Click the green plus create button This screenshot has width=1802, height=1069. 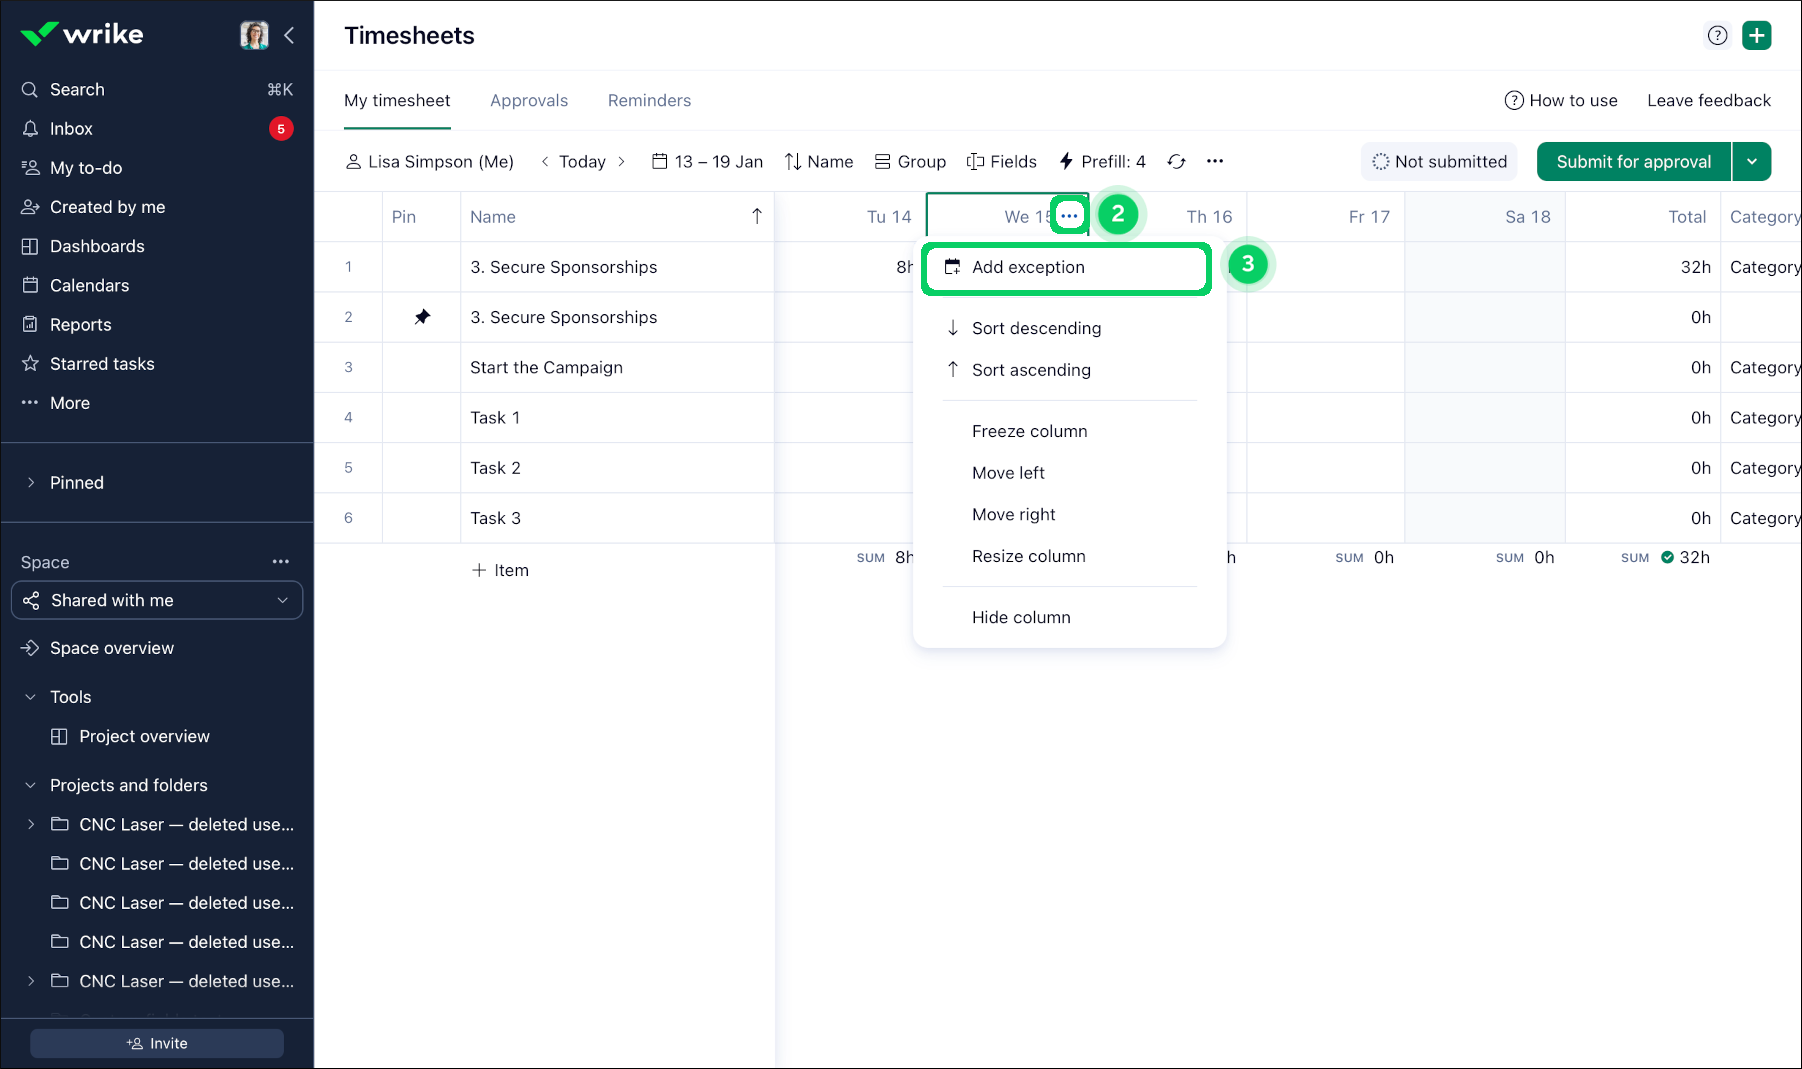point(1756,36)
